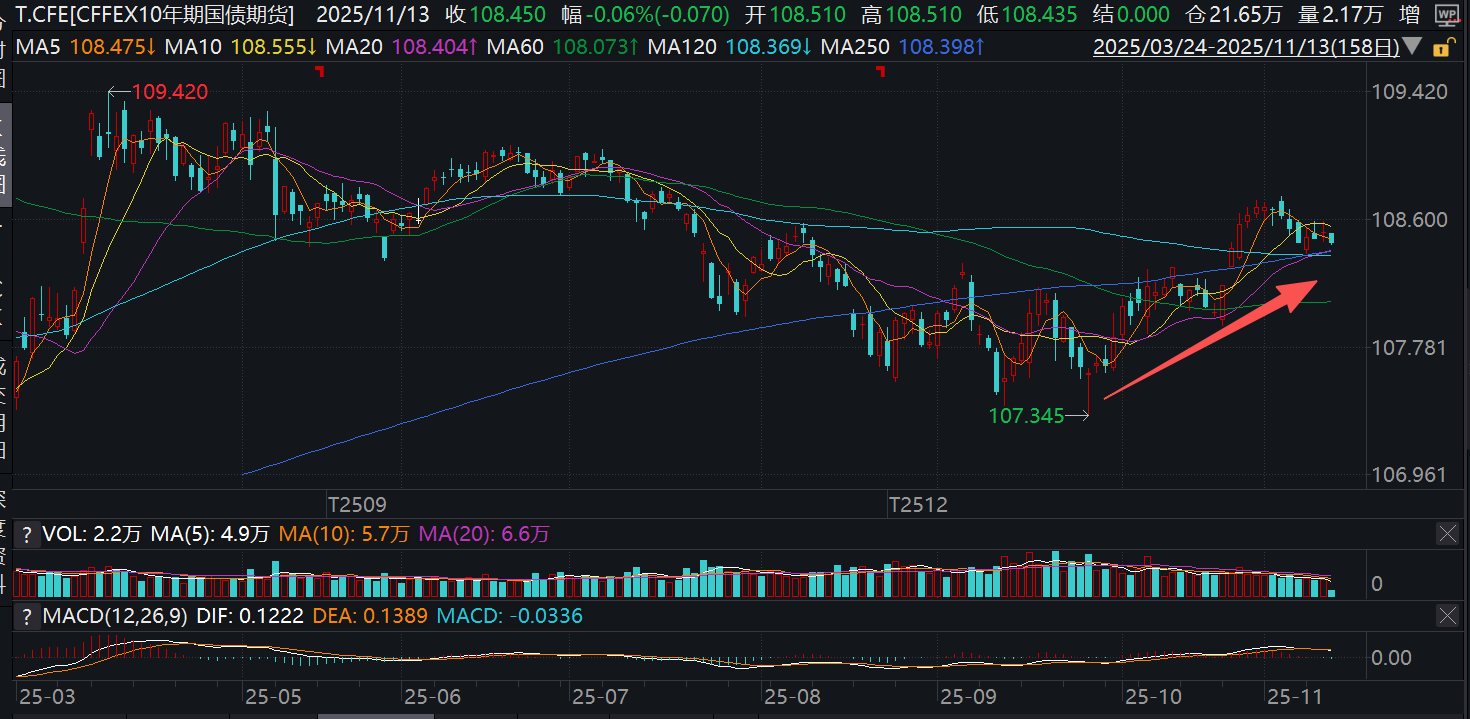Screen dimensions: 1470x719
Task: Click the VOL: 2.2万 label
Action: 93,534
